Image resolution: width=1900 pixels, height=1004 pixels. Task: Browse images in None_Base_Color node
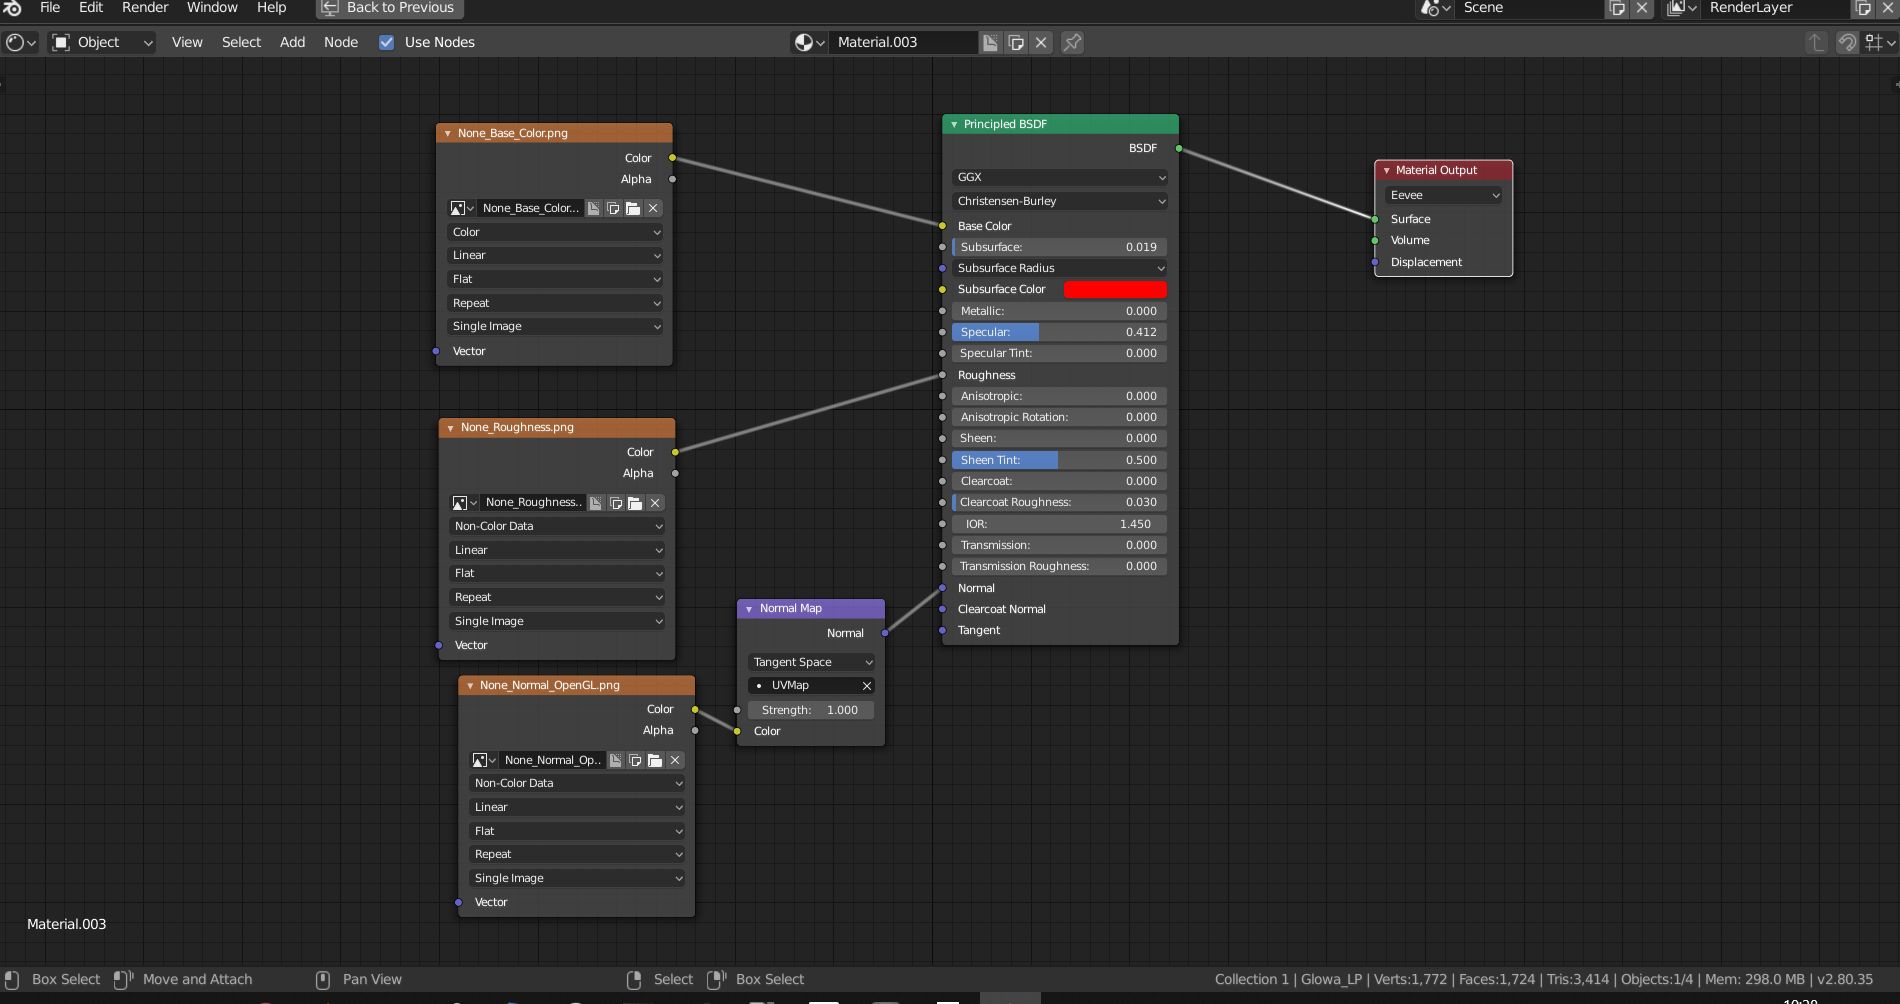[462, 208]
